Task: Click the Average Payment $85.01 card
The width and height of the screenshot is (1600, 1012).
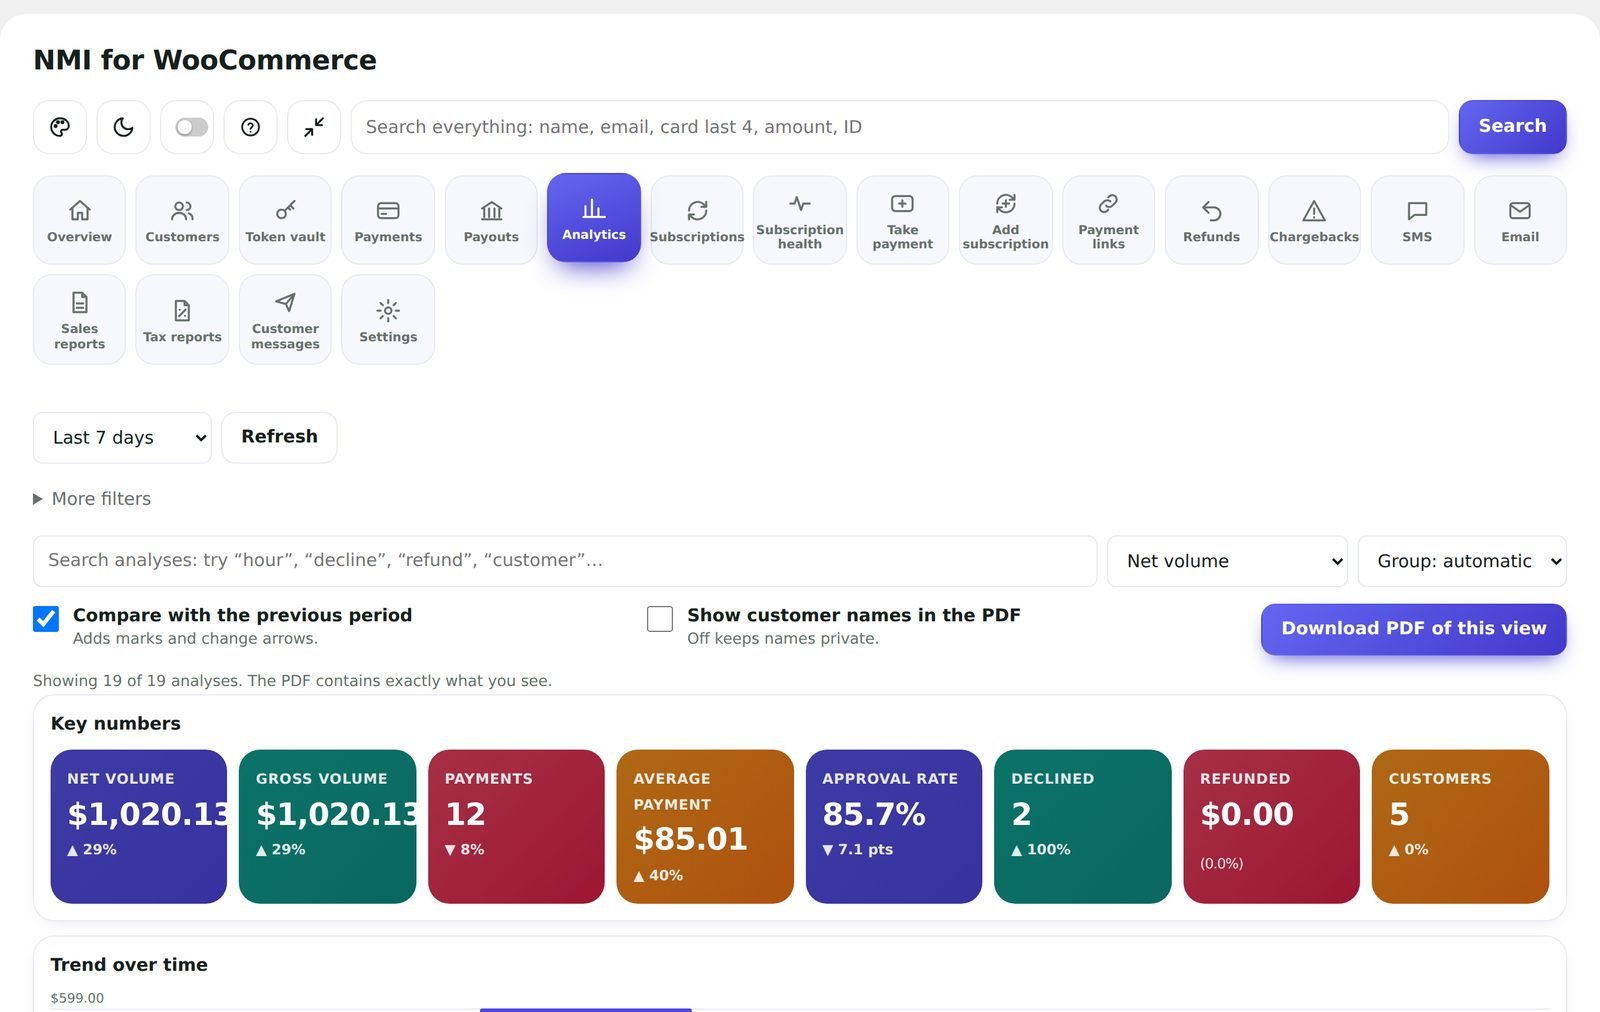Action: point(705,827)
